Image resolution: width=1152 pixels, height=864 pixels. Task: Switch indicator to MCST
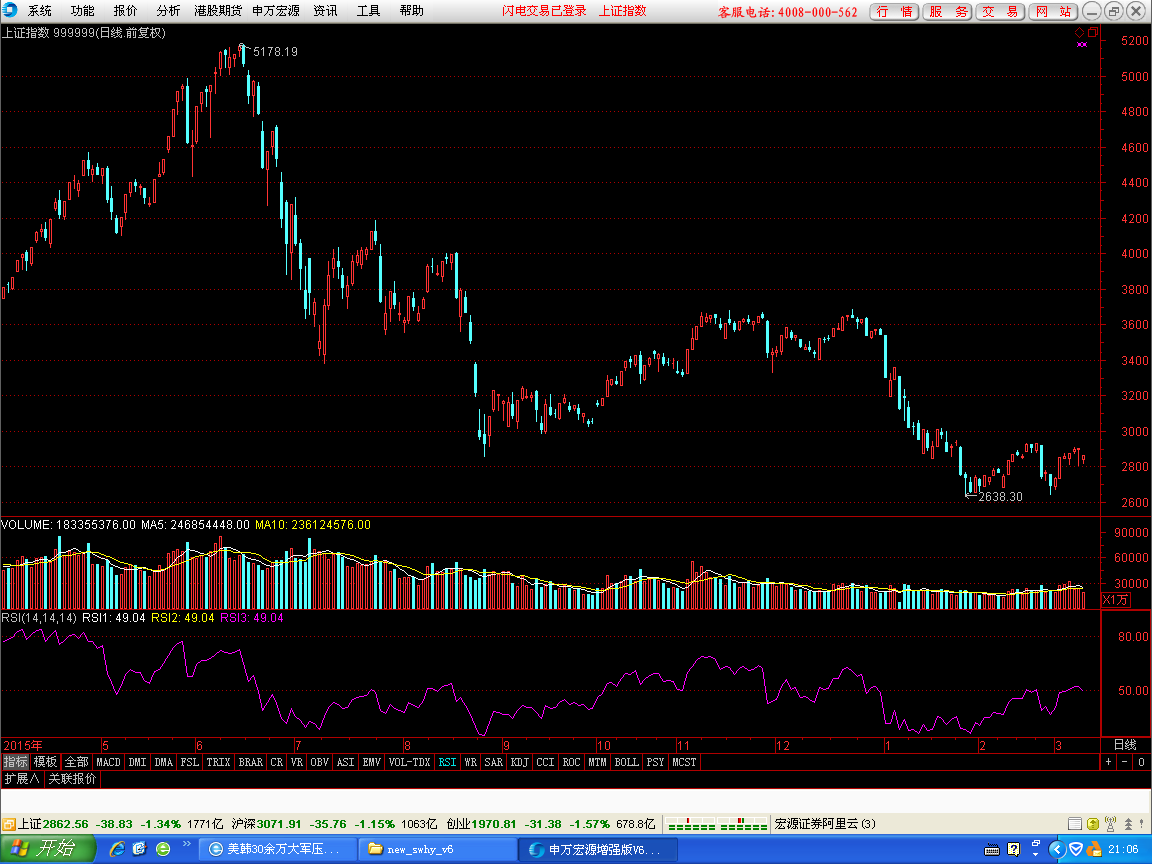[x=684, y=762]
